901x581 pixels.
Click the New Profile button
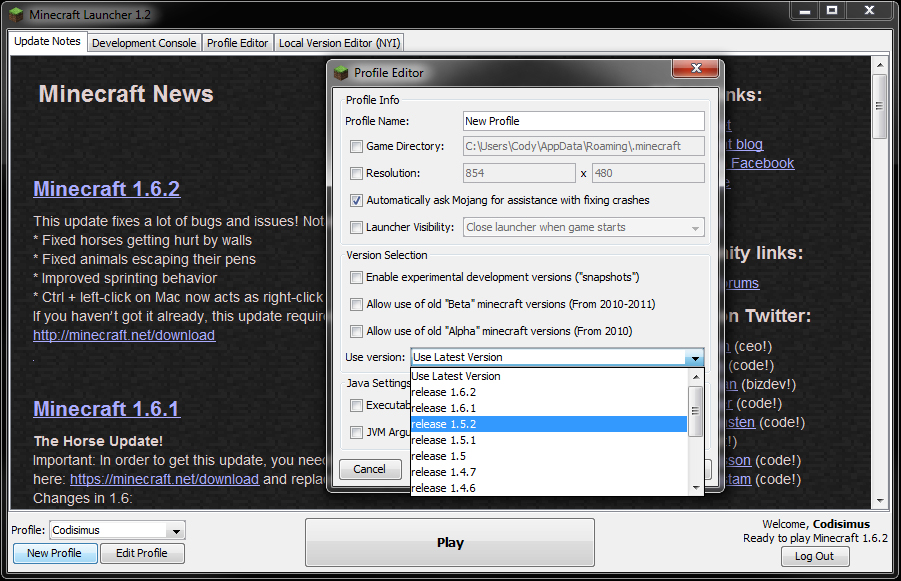(55, 553)
